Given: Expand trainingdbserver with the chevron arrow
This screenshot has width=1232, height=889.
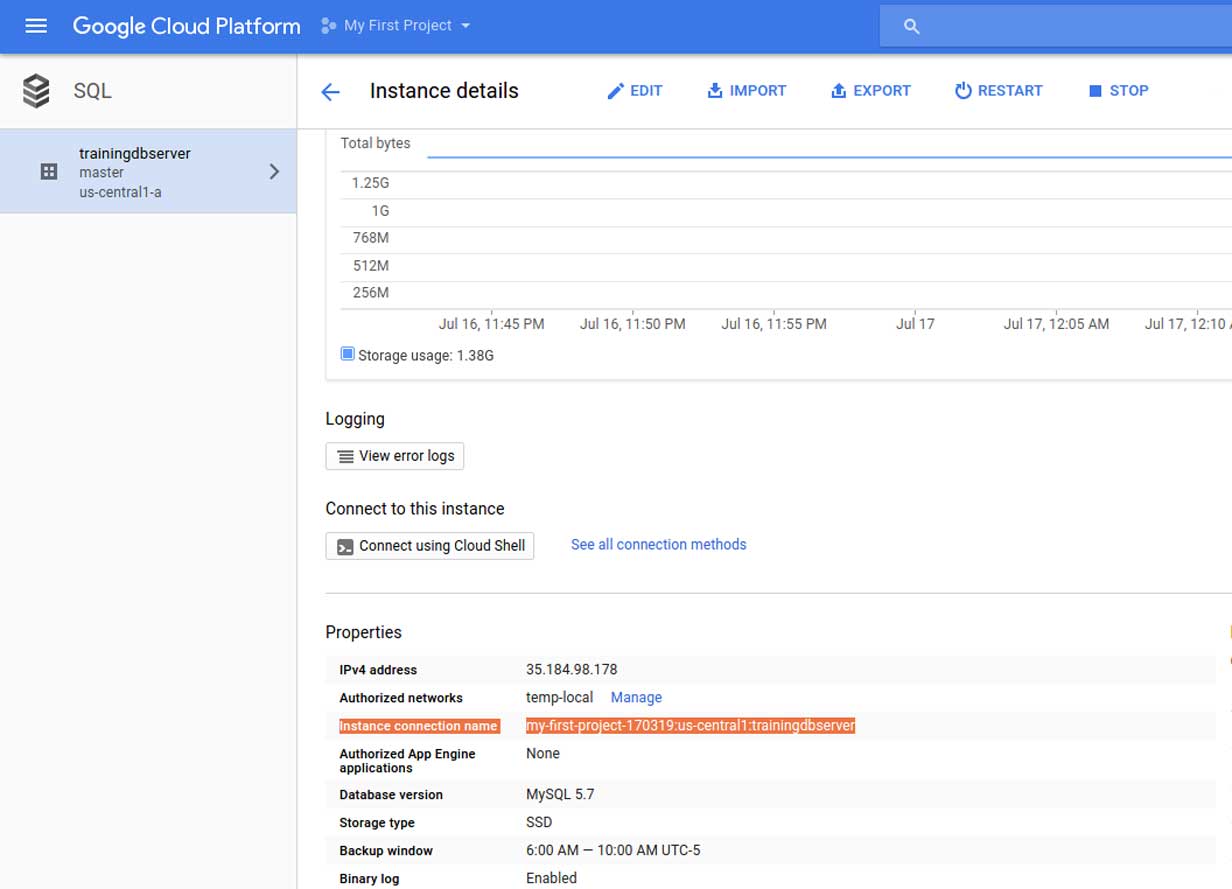Looking at the screenshot, I should pos(275,172).
